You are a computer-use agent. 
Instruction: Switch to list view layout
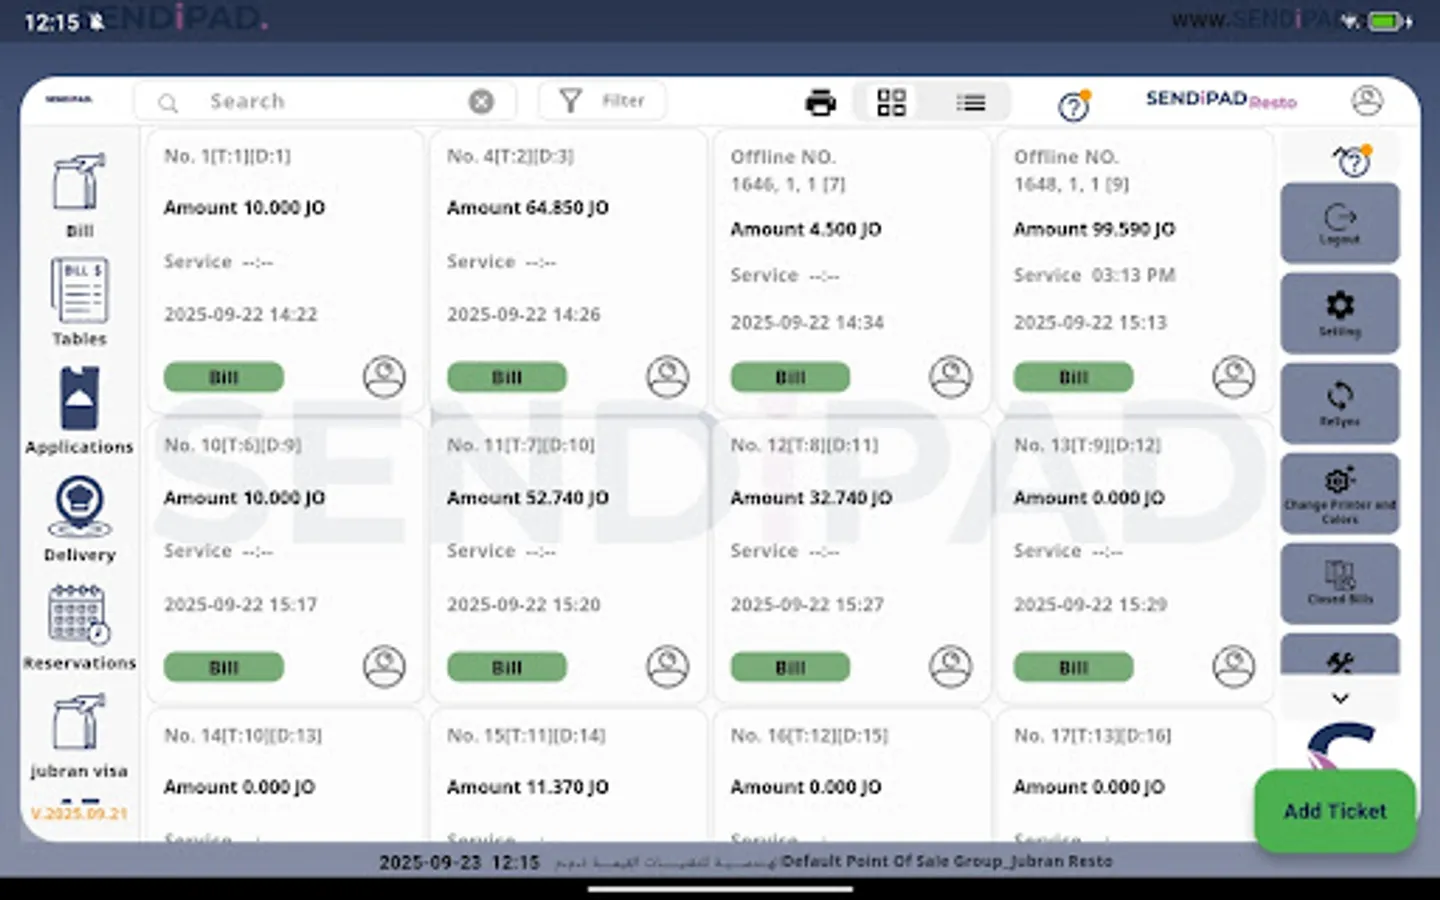coord(970,101)
